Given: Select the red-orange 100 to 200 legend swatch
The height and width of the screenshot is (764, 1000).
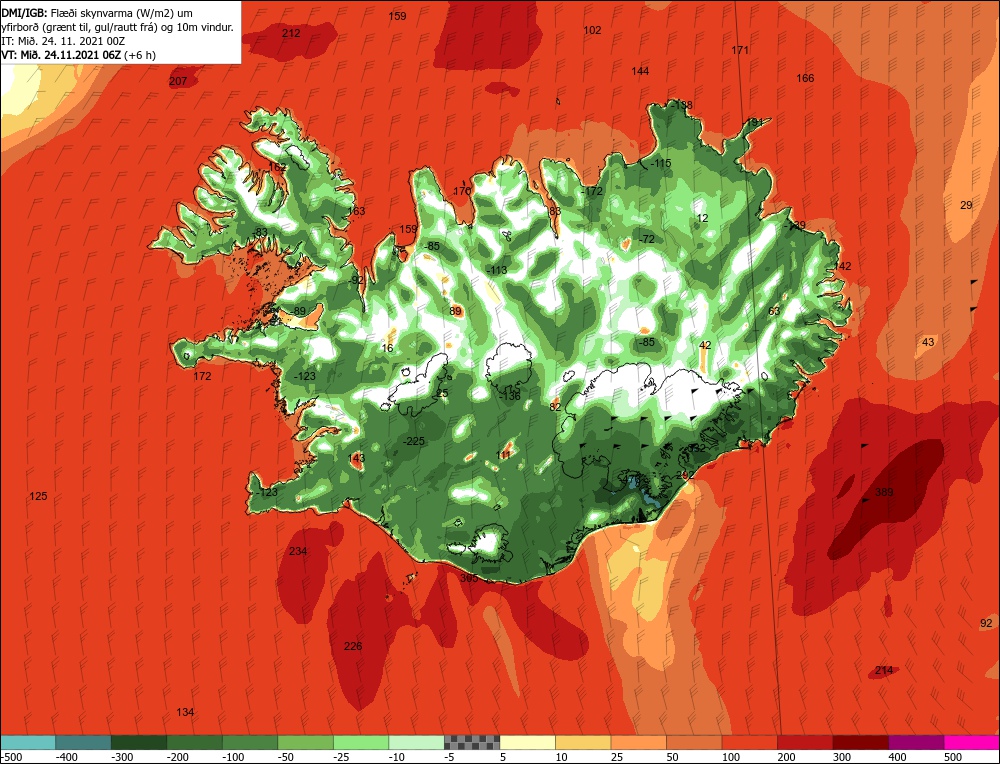Looking at the screenshot, I should coord(749,742).
